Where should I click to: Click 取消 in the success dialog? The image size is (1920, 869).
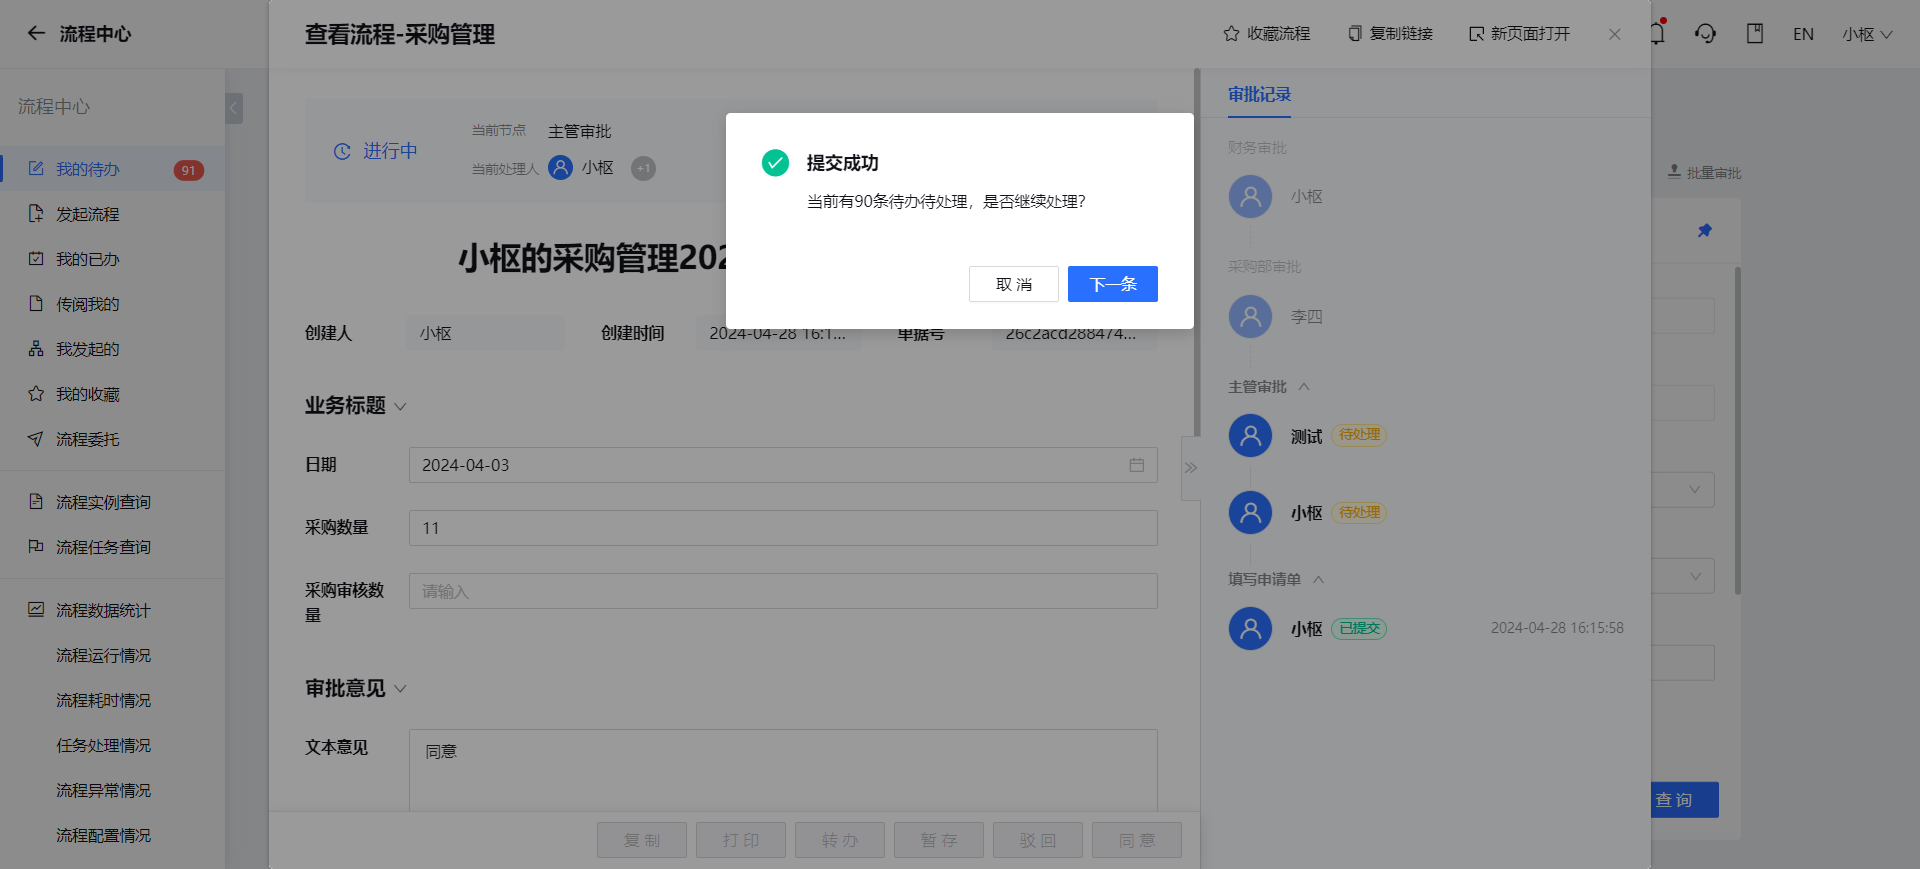pos(1013,284)
